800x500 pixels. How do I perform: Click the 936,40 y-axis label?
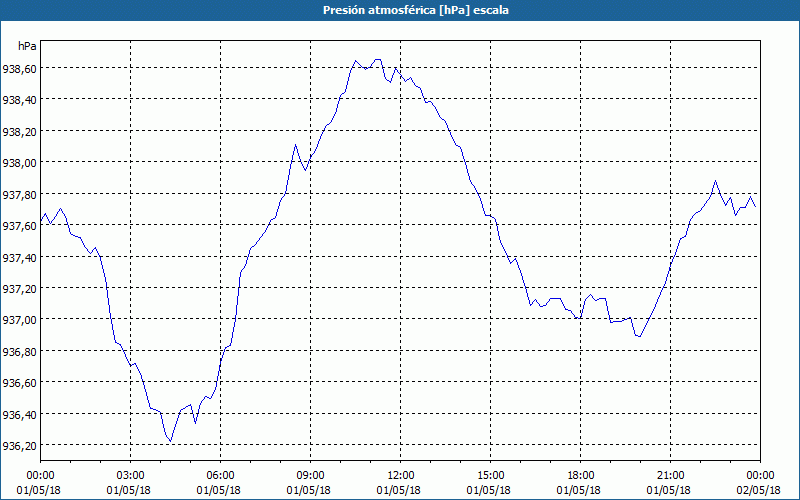[19, 414]
